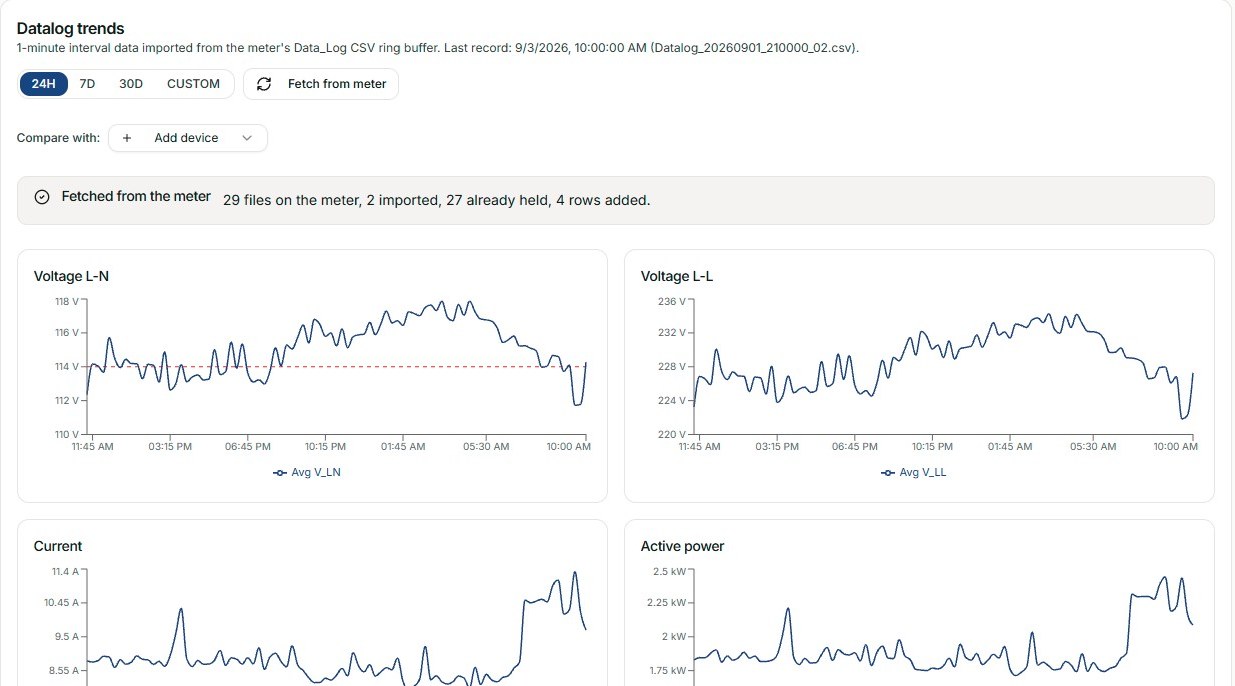
Task: Click the 110 V axis label on Voltage L-N
Action: (67, 434)
